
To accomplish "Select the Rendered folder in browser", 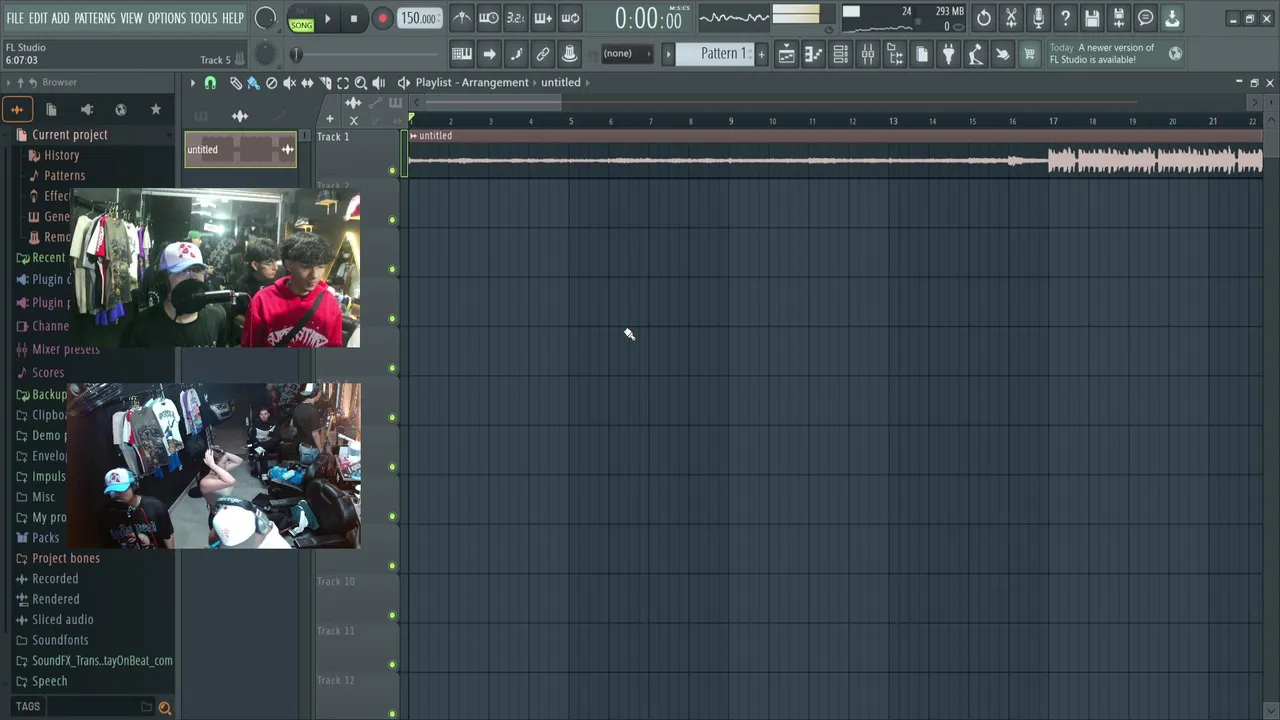I will tap(56, 599).
